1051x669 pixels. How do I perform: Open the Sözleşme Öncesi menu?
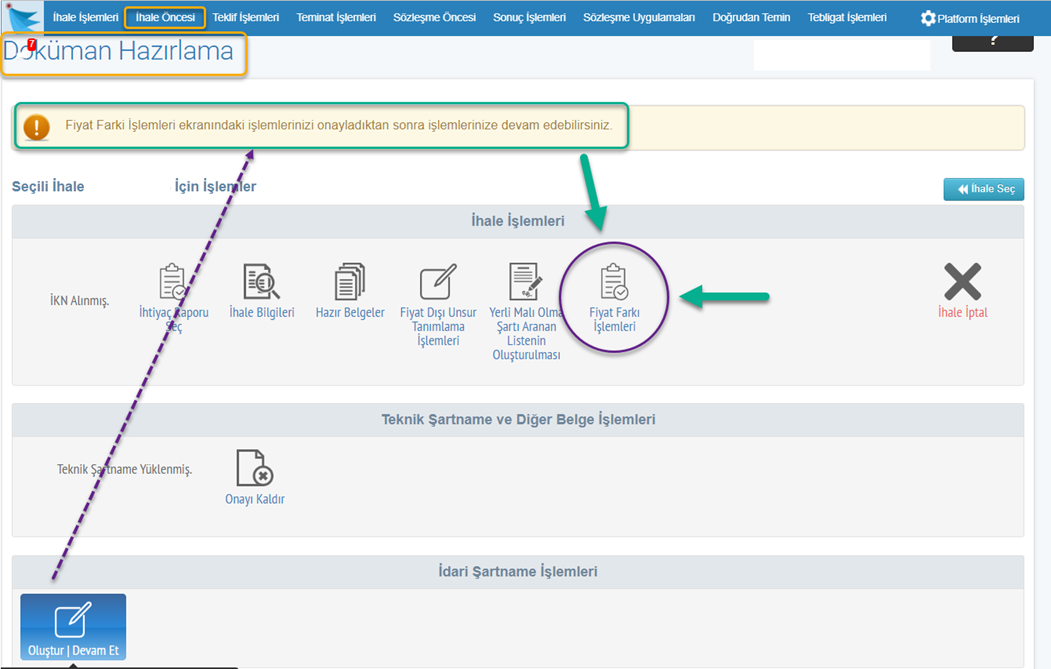[x=434, y=18]
